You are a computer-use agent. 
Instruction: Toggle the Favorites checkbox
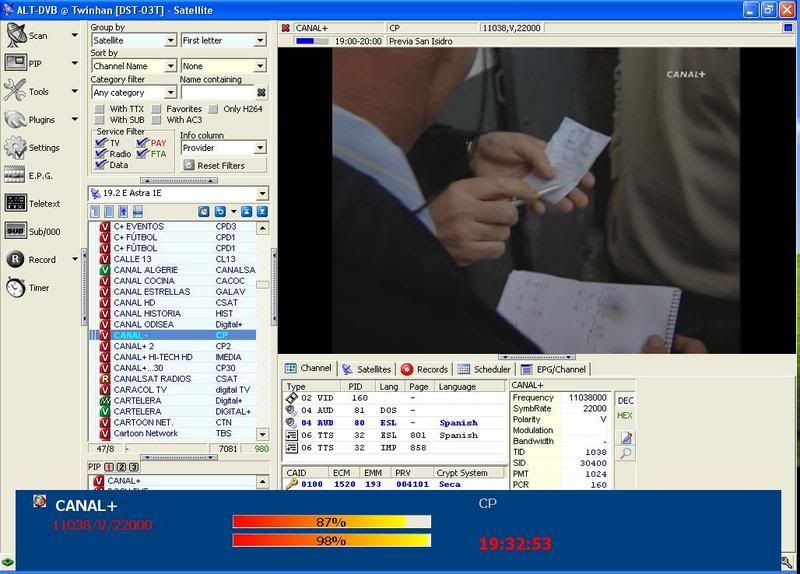coord(156,109)
